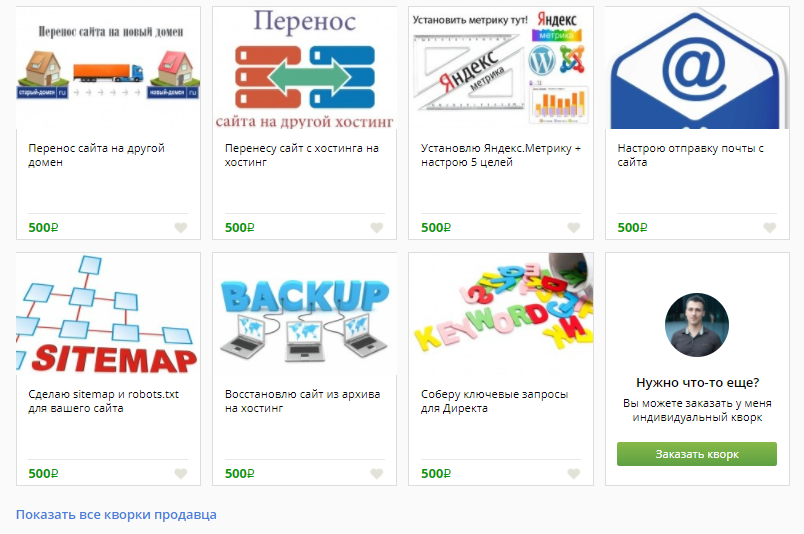Toggle heart on hosting transfer kwork
The image size is (804, 534).
[377, 228]
